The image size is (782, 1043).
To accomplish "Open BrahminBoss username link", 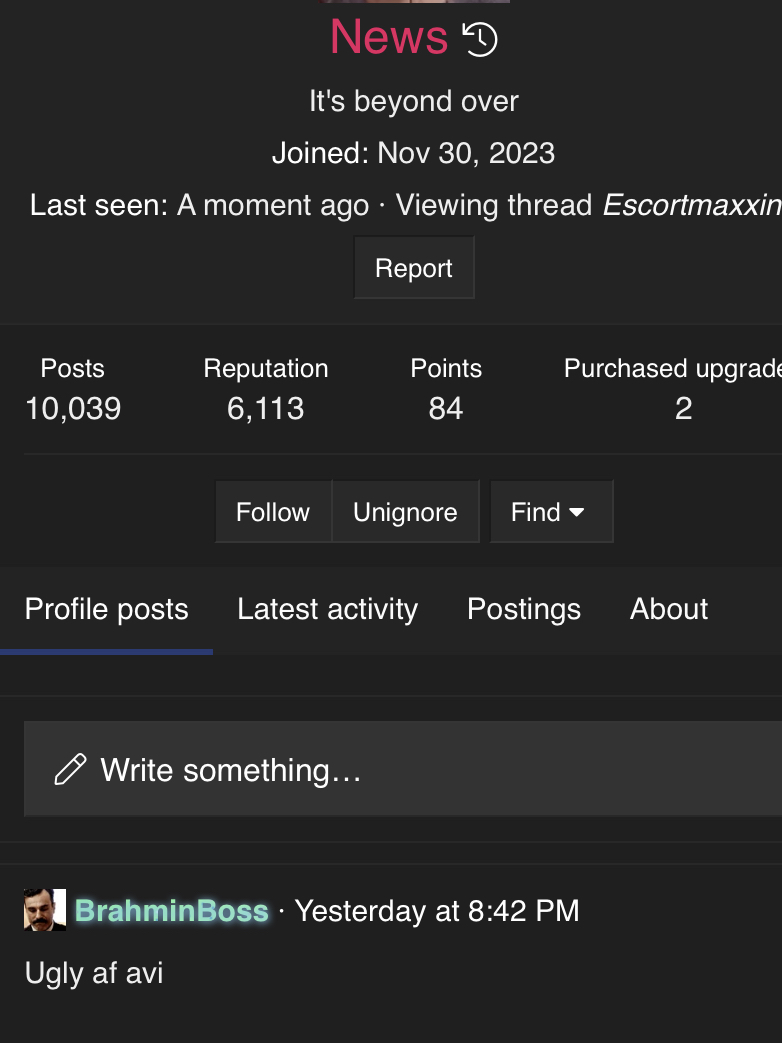I will (x=172, y=911).
